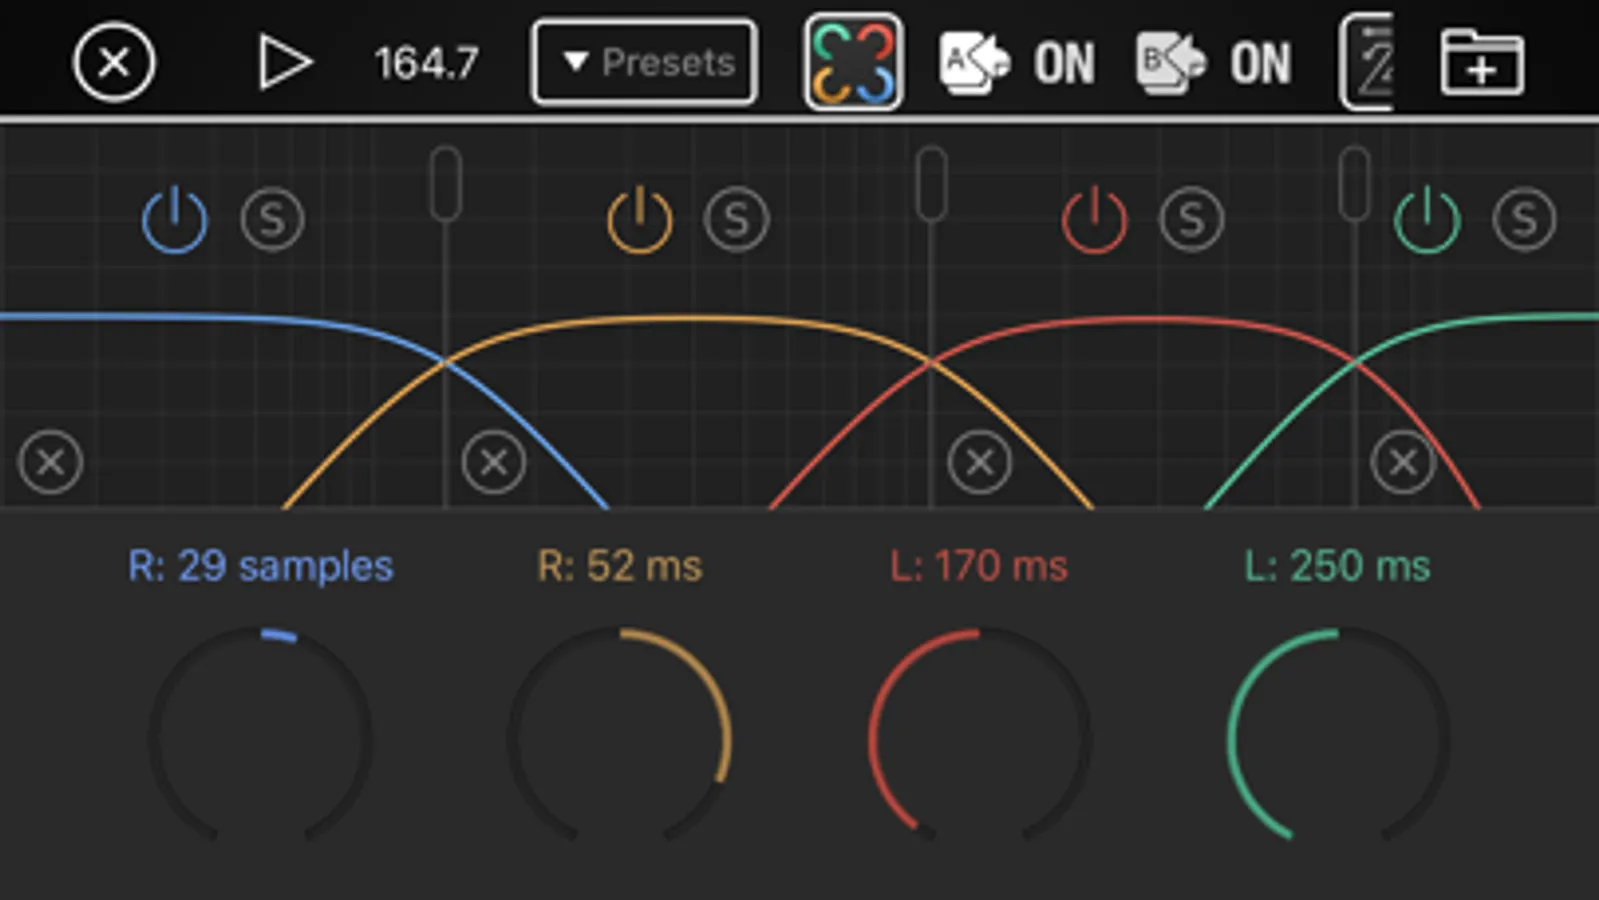Click the add folder icon
The width and height of the screenshot is (1599, 900).
1482,63
